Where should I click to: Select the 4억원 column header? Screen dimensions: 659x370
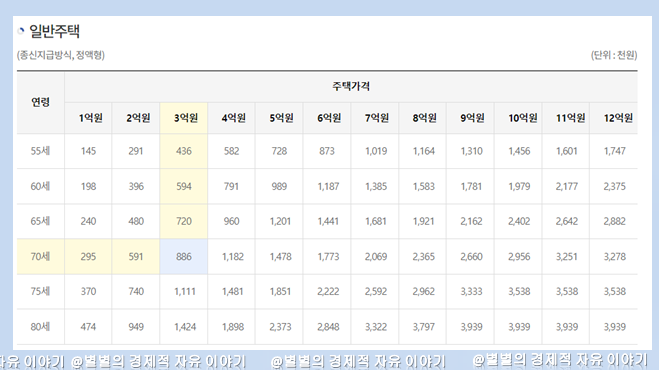click(x=231, y=118)
